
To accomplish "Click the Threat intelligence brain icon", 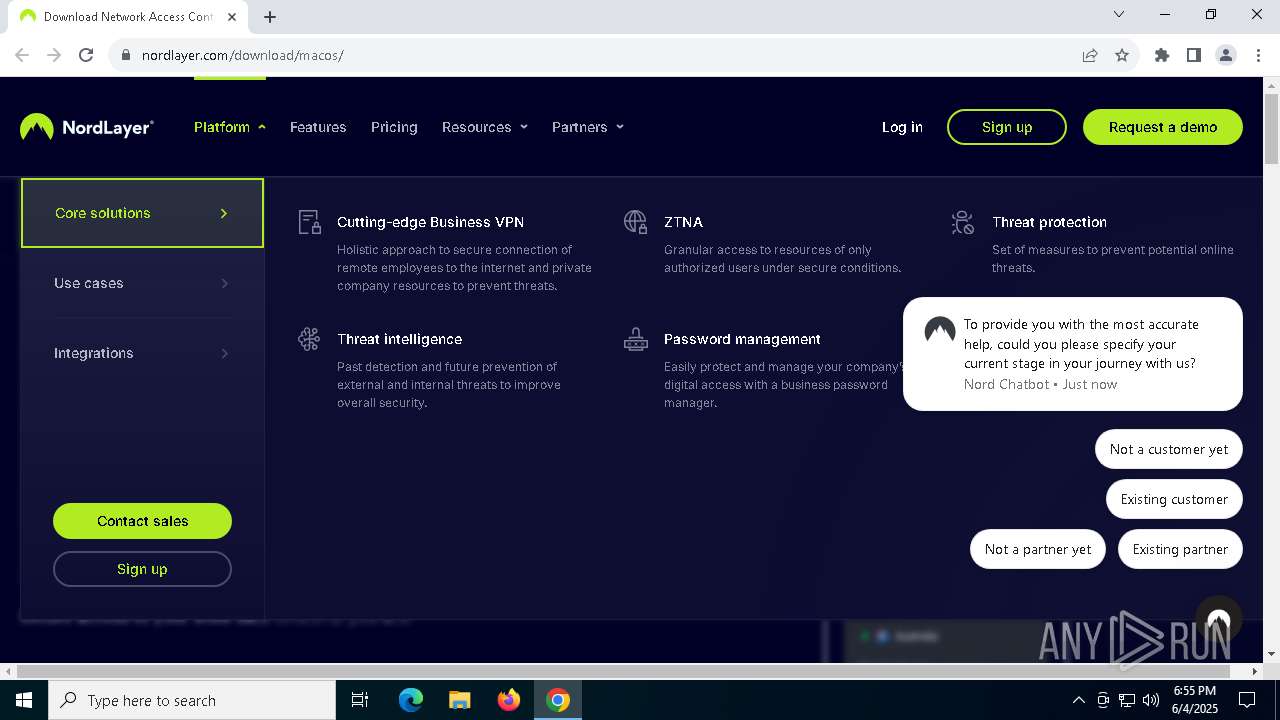I will coord(310,339).
